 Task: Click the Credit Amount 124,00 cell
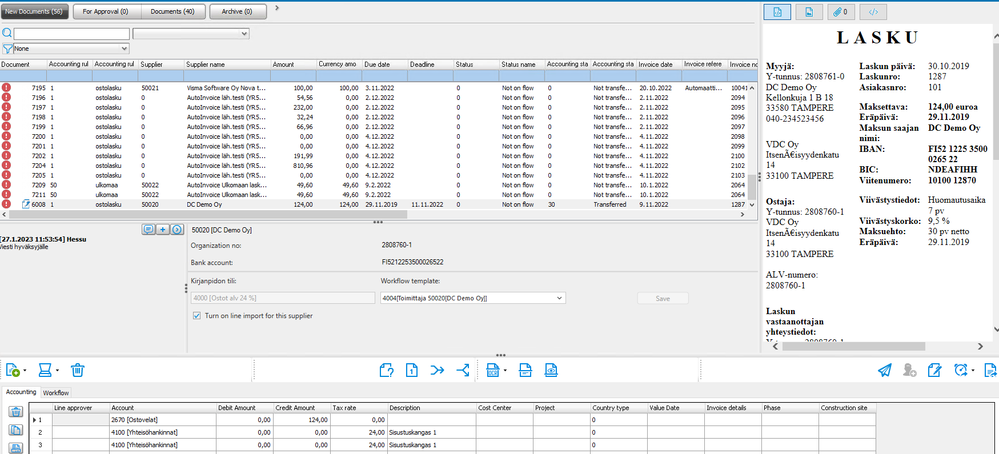[301, 420]
